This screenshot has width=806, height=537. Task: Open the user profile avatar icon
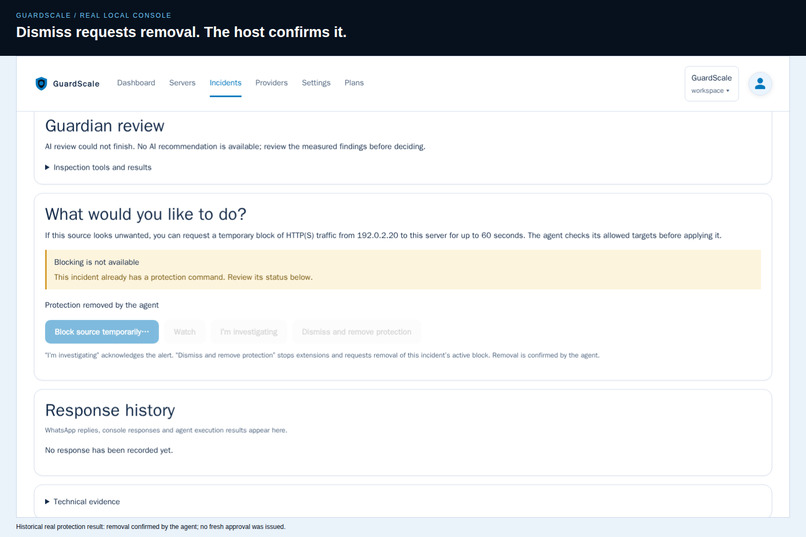coord(760,84)
